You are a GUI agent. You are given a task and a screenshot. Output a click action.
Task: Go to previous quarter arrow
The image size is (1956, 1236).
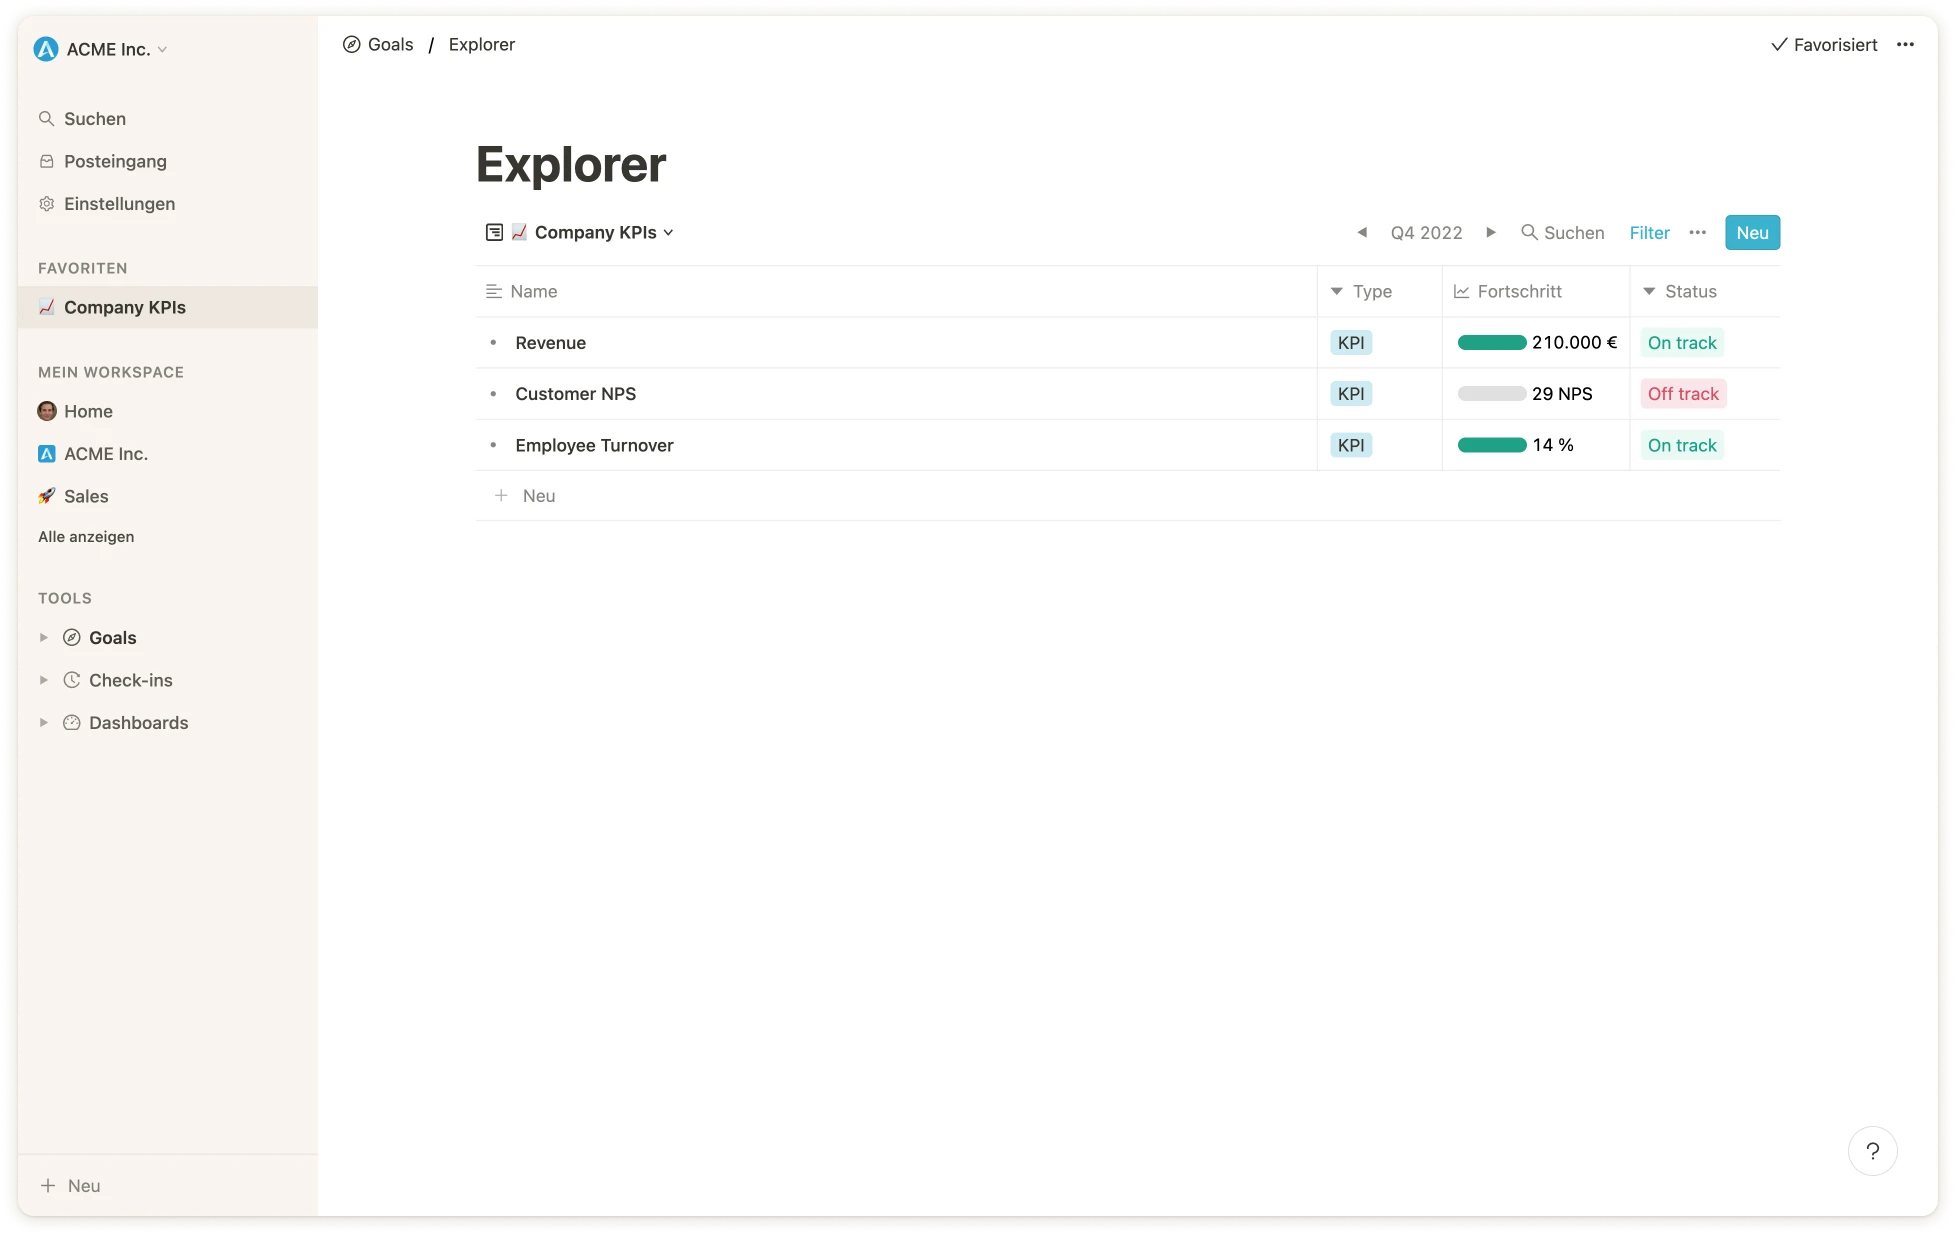tap(1361, 232)
